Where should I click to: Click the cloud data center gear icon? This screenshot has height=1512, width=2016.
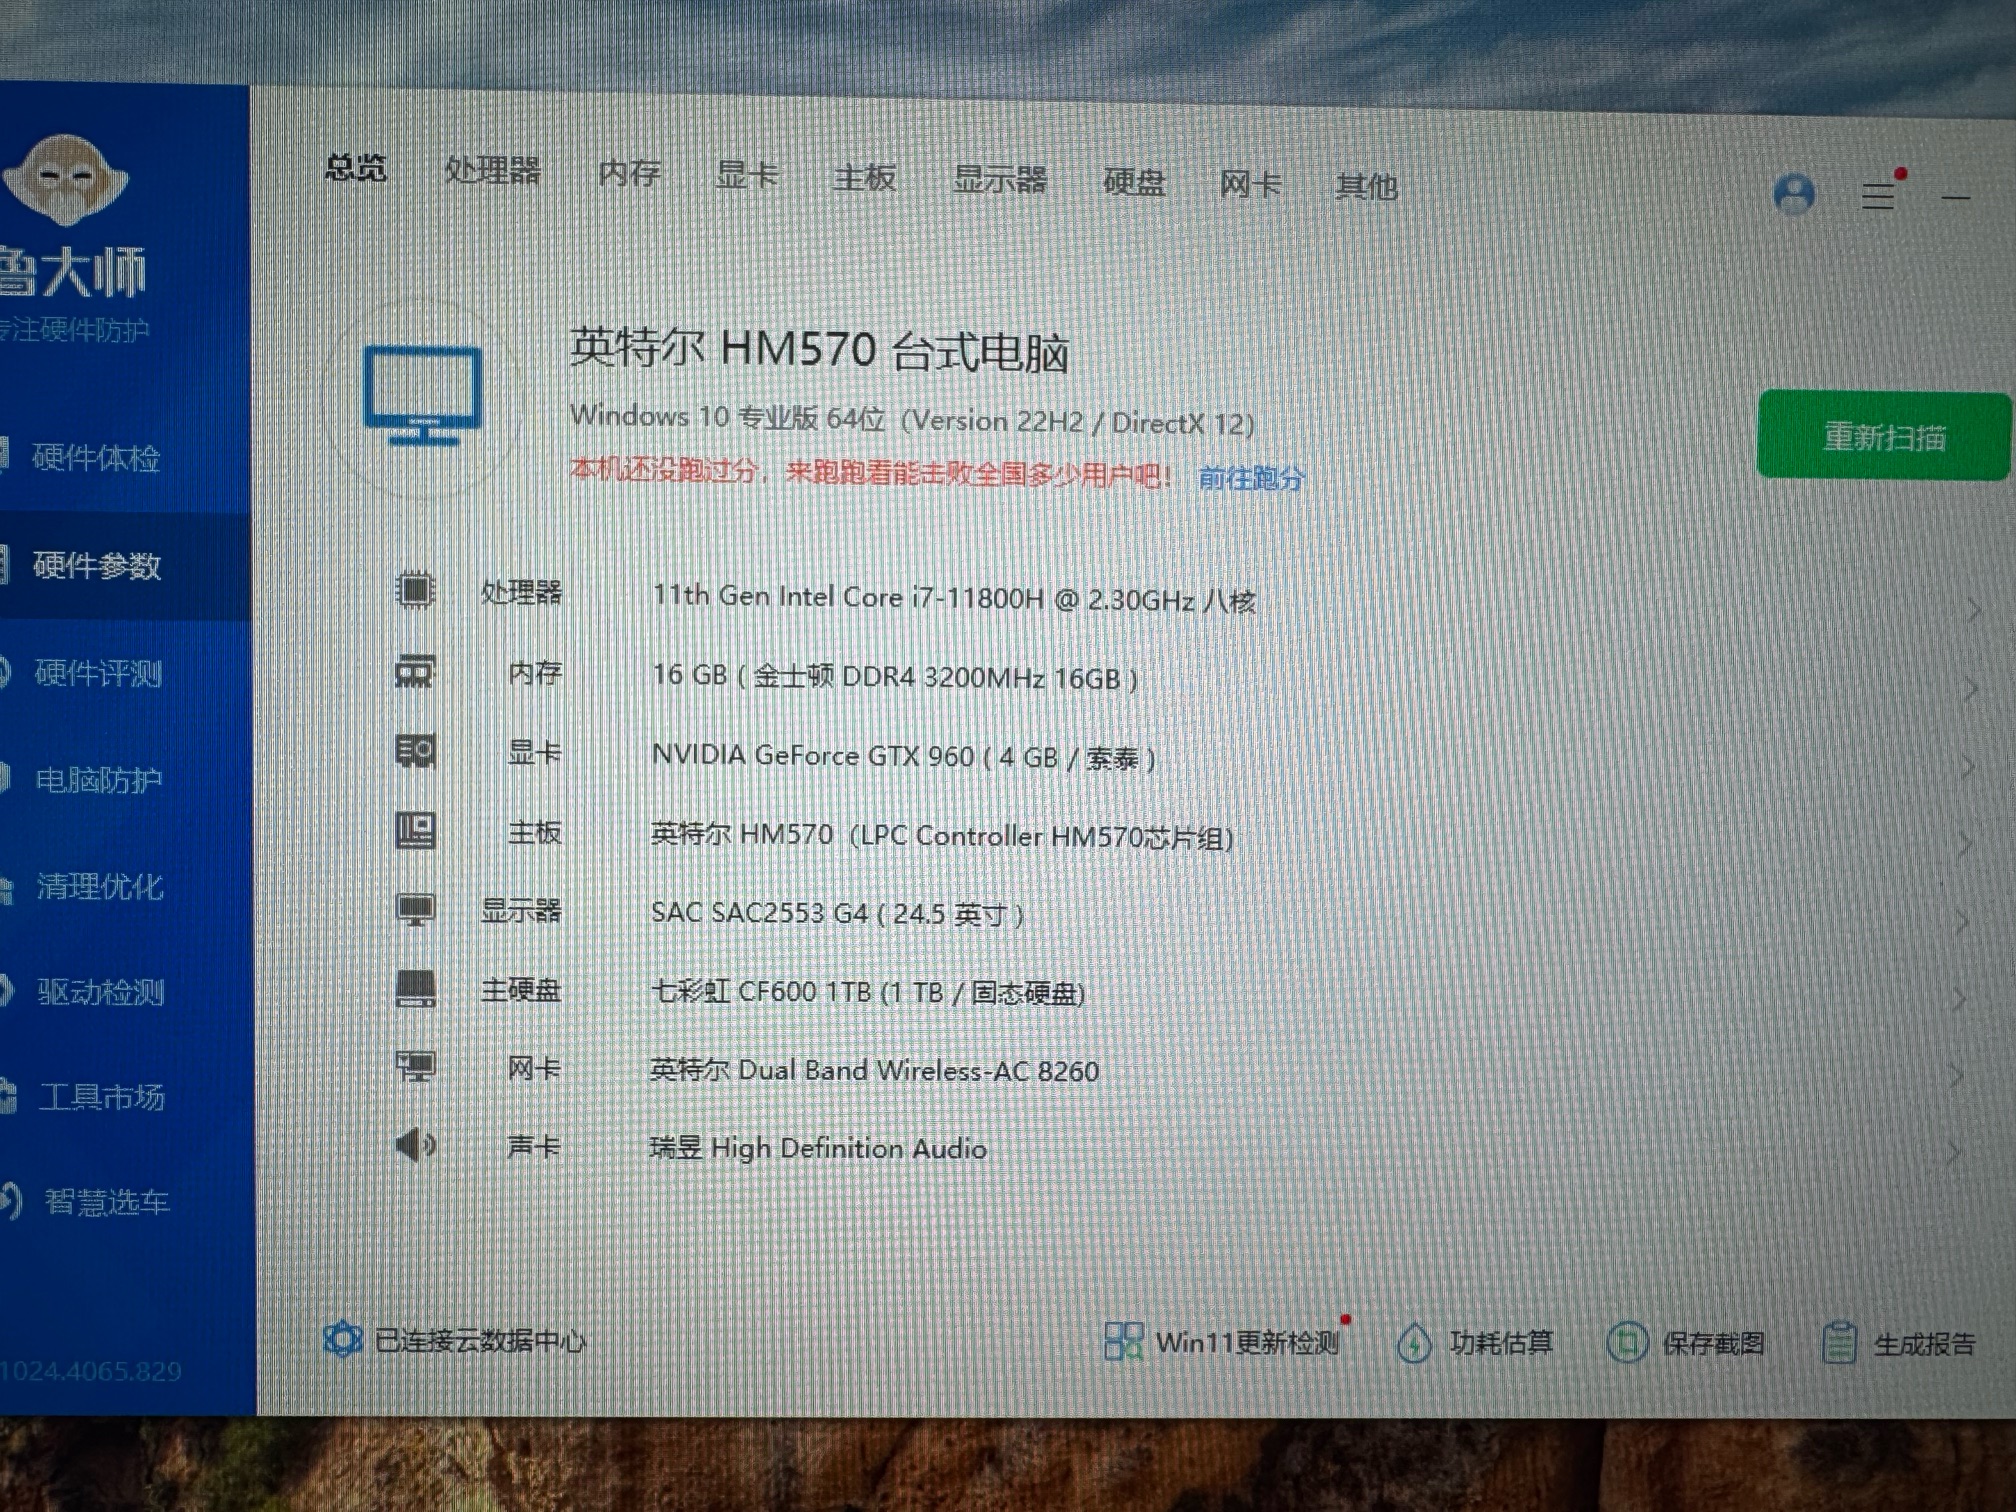pos(342,1338)
